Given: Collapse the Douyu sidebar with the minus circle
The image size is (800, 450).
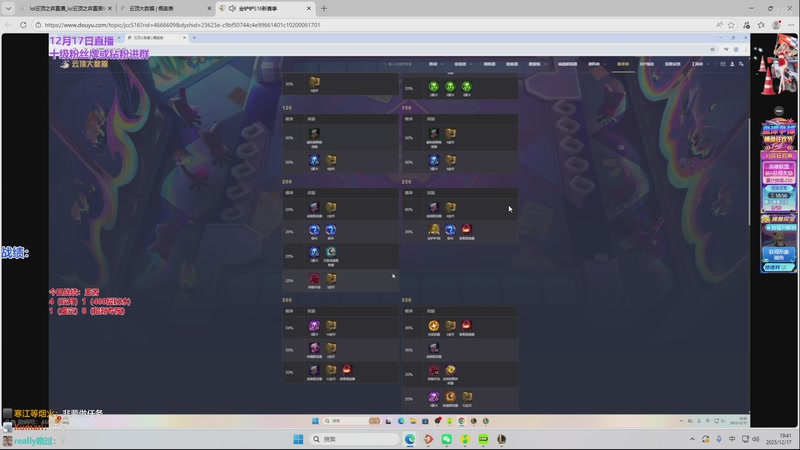Looking at the screenshot, I should [779, 111].
